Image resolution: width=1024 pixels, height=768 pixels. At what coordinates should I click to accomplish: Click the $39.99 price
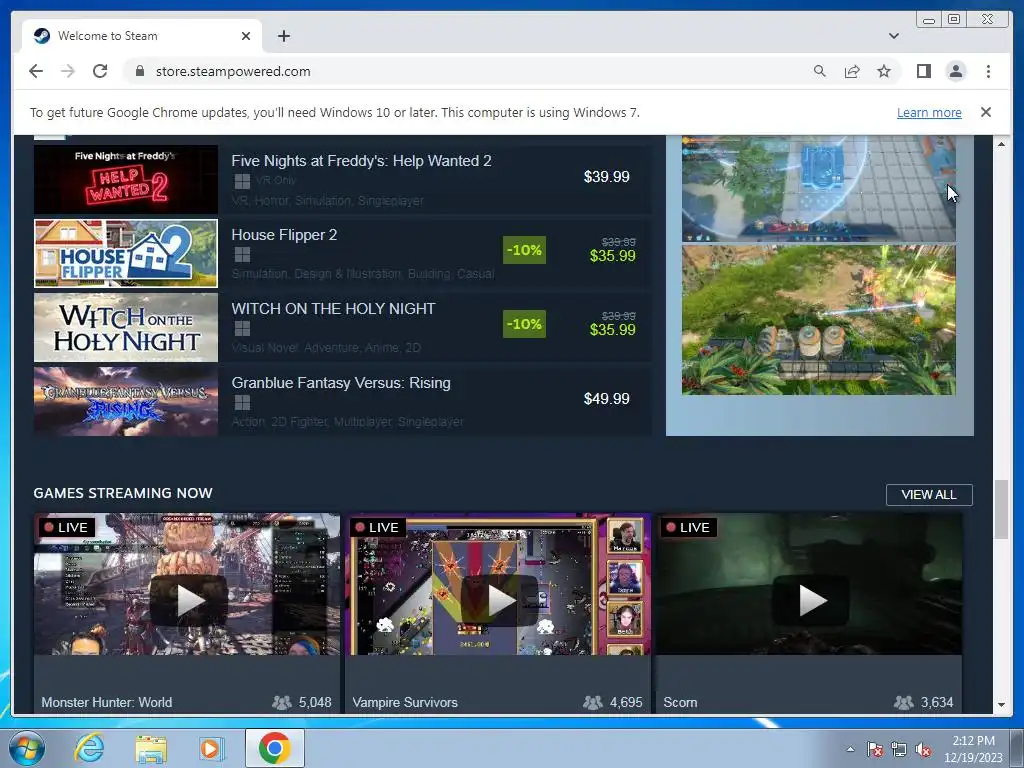(607, 177)
